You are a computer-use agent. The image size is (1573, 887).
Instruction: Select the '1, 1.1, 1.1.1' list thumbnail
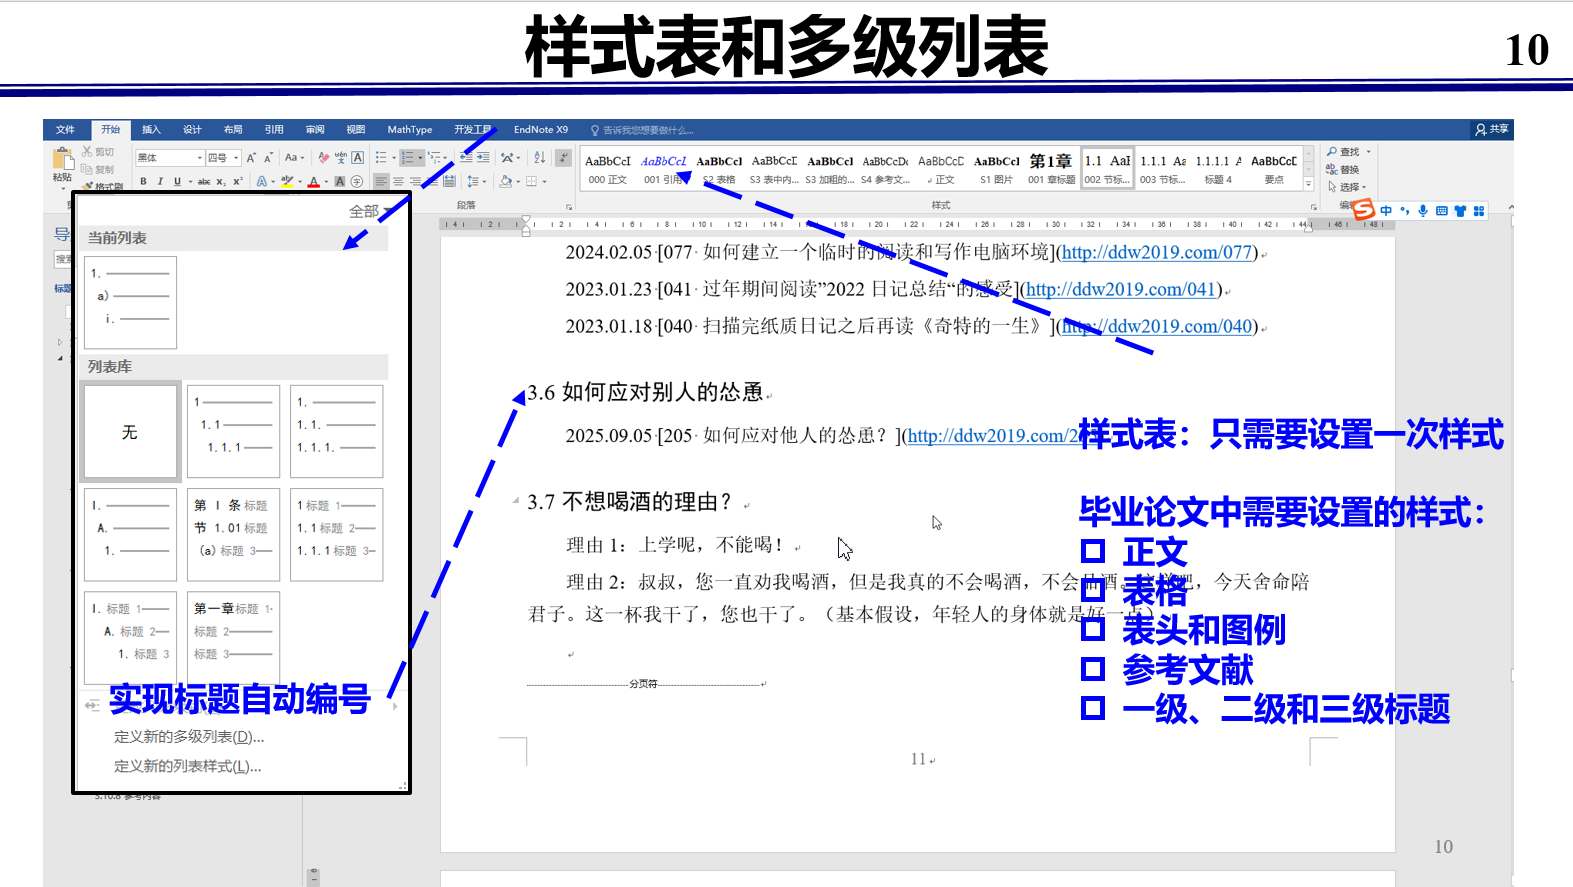[x=234, y=432]
